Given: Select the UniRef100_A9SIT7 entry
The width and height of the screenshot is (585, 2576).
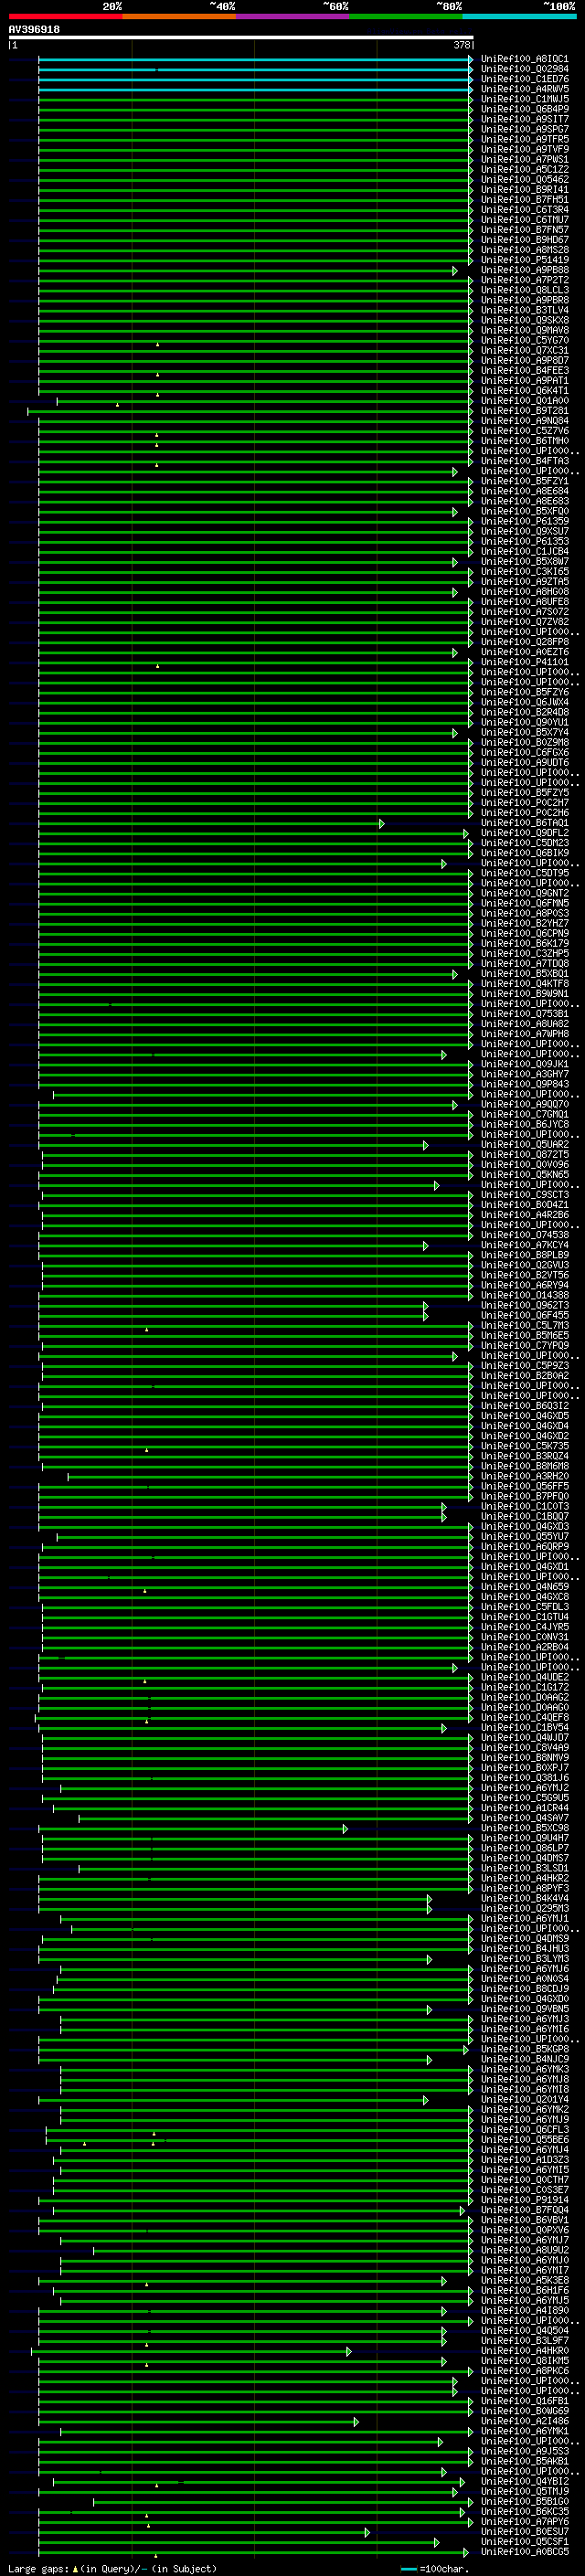Looking at the screenshot, I should [x=524, y=119].
